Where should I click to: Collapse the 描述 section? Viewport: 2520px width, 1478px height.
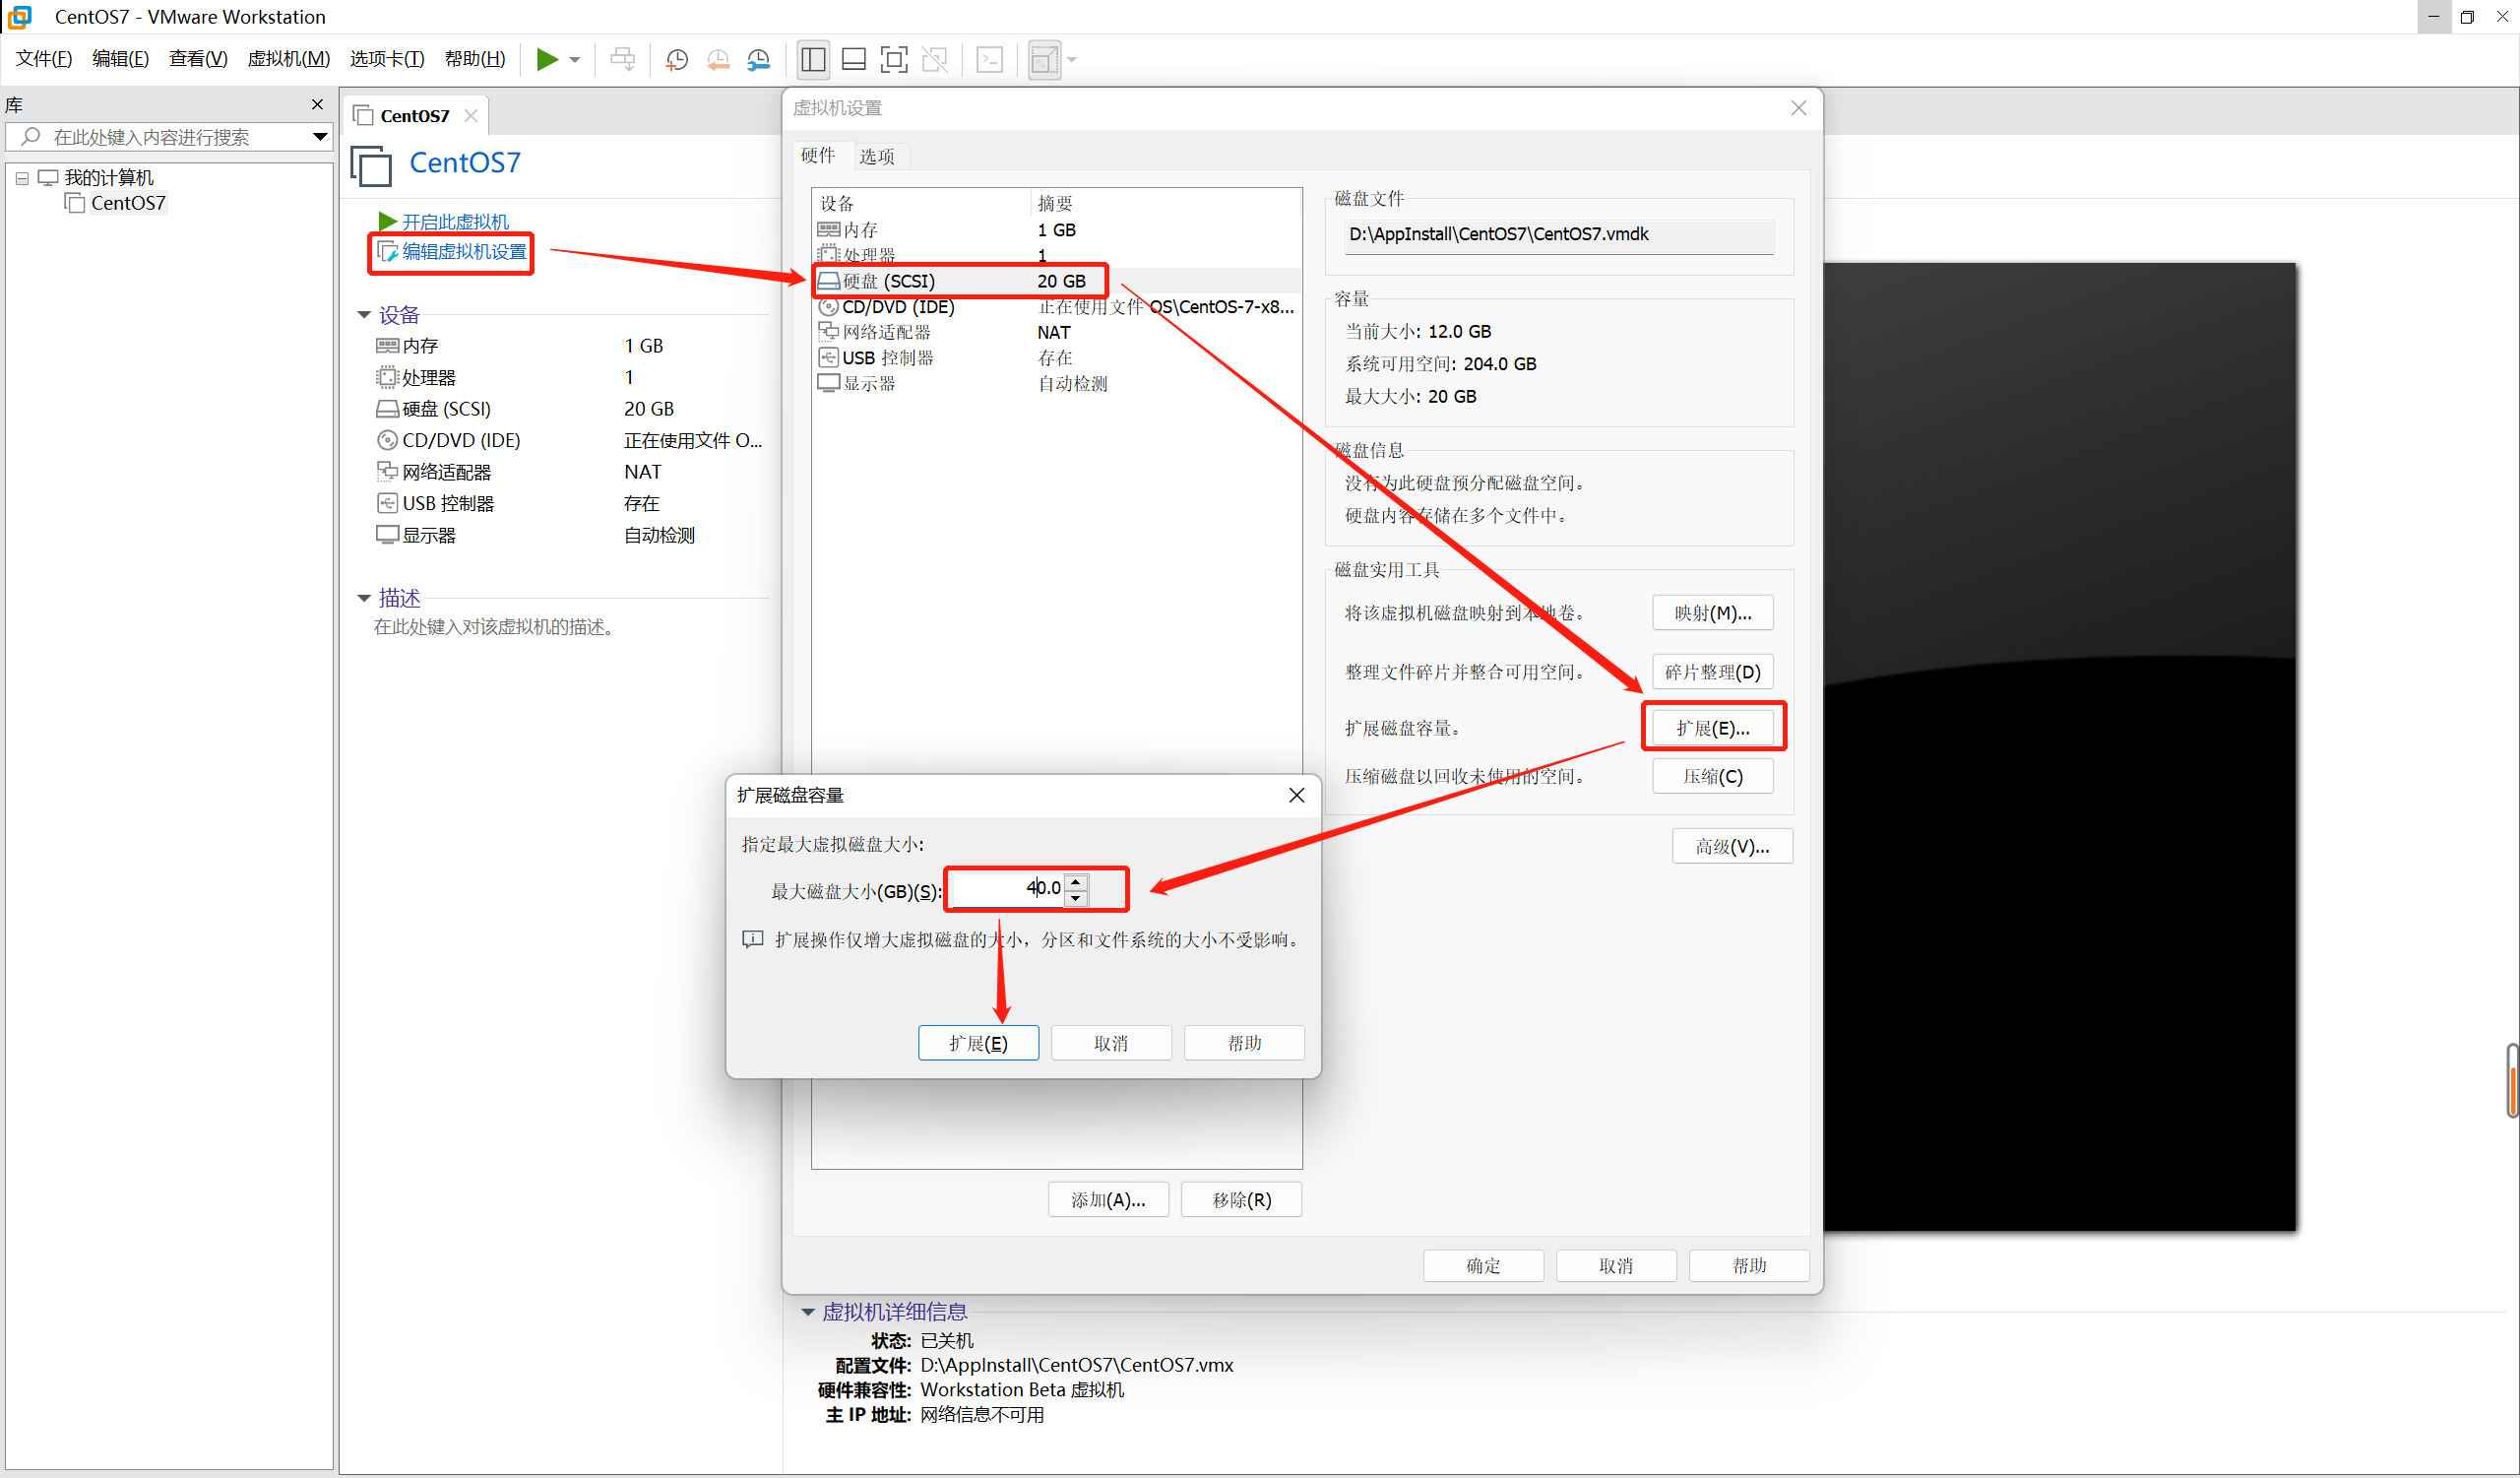(x=364, y=598)
